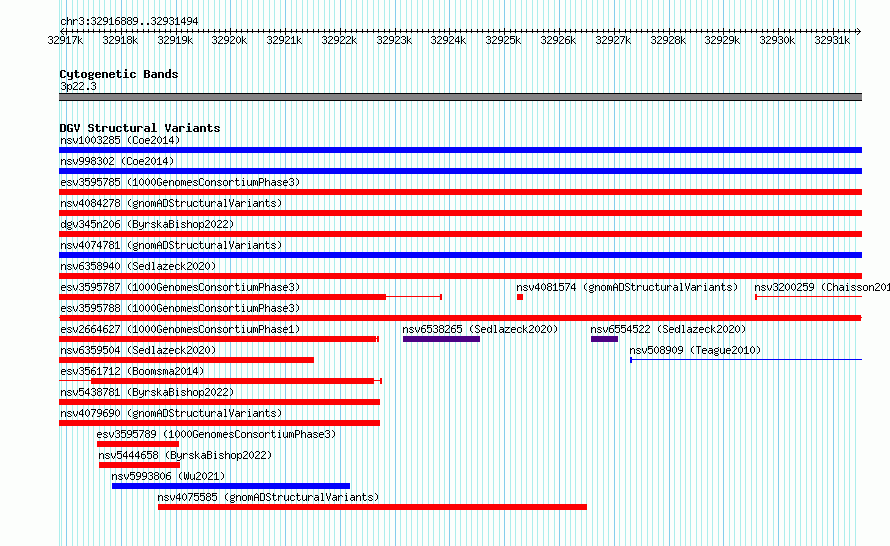Click the red bar under esv3595785
Viewport: 890px width, 546px height.
coord(460,192)
